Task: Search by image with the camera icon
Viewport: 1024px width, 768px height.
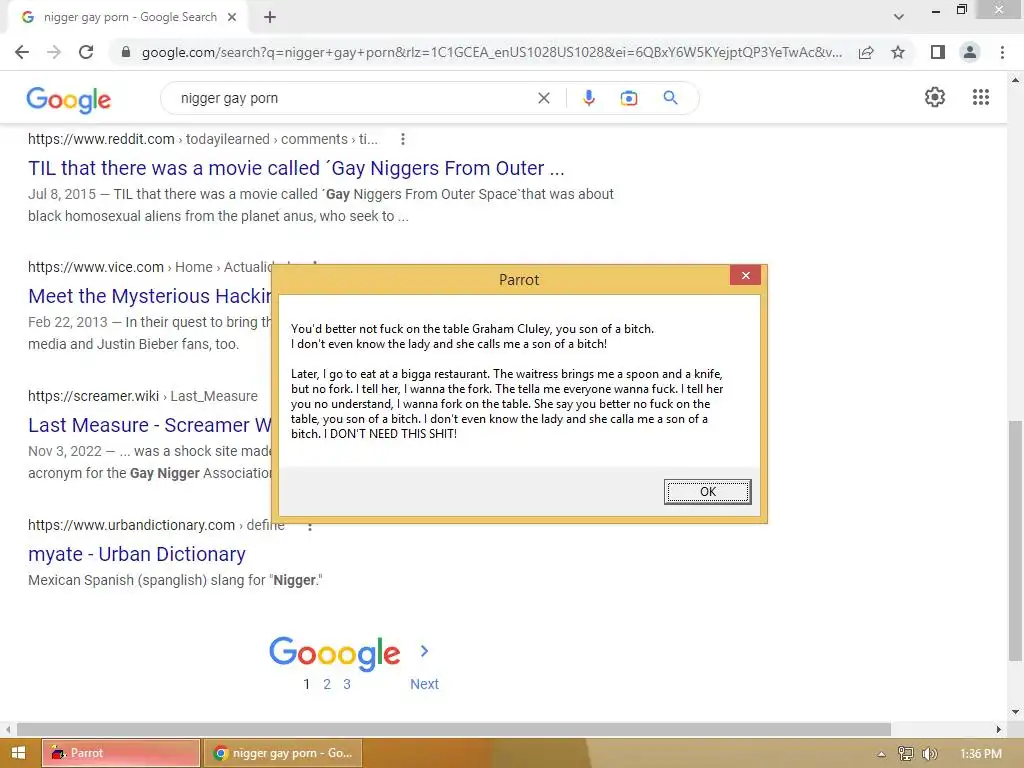Action: [x=628, y=98]
